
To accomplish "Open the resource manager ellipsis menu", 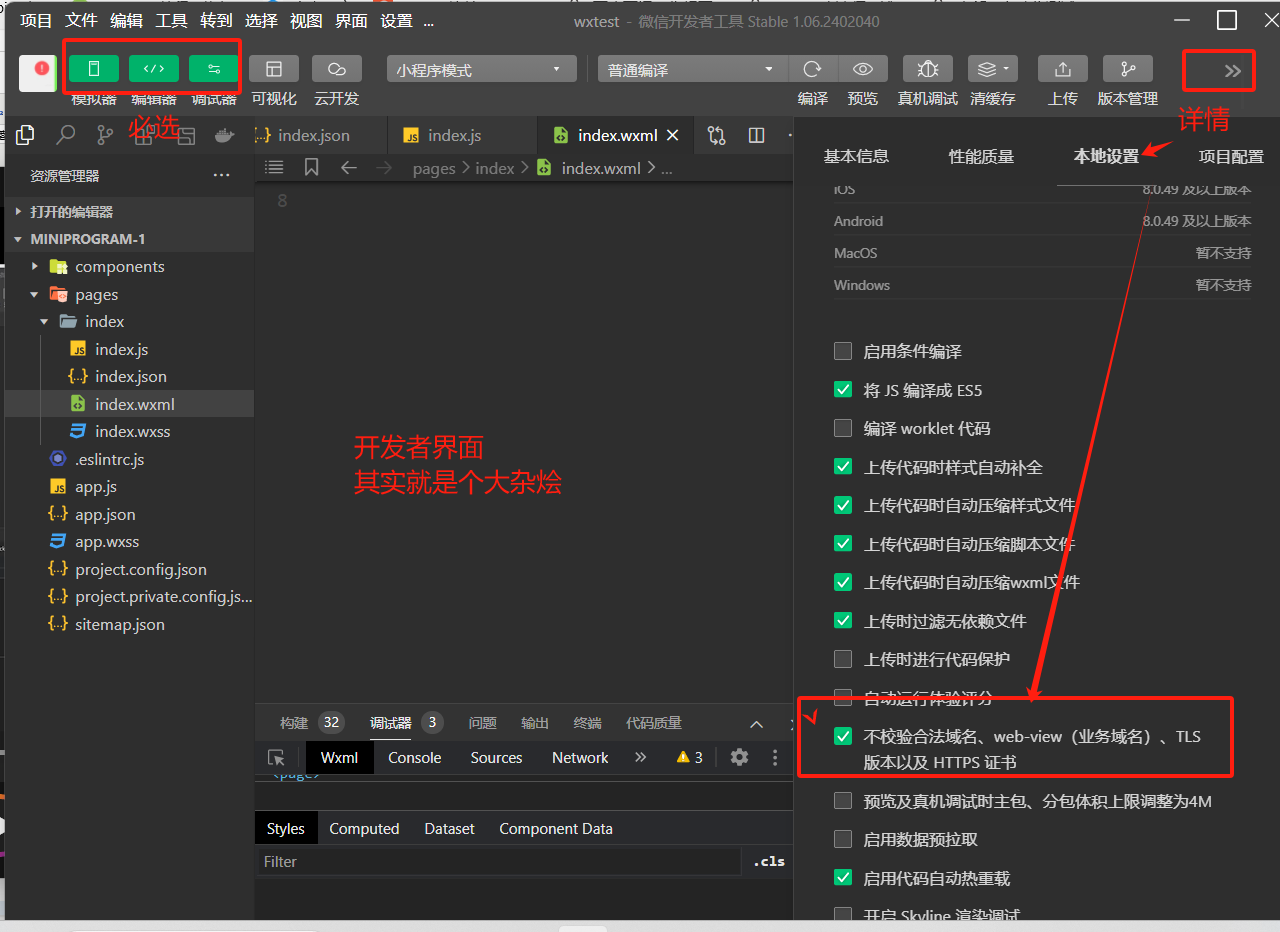I will [222, 176].
